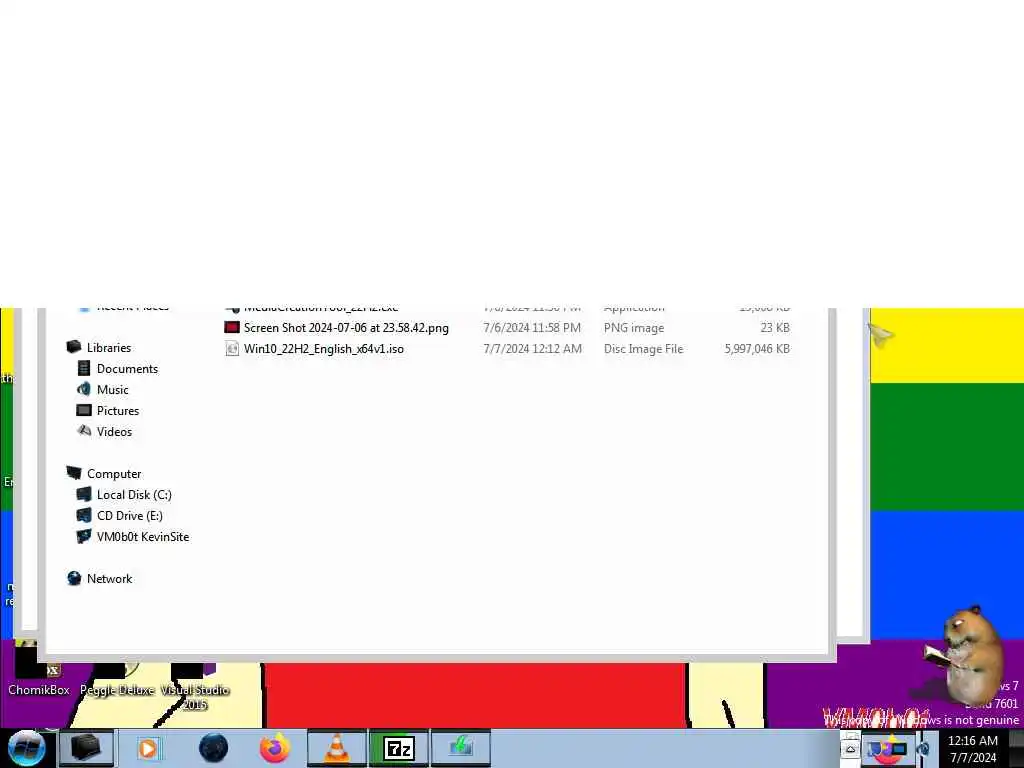The height and width of the screenshot is (768, 1024).
Task: Click the 7/6/2024 11:58 PM date cell
Action: [x=532, y=328]
